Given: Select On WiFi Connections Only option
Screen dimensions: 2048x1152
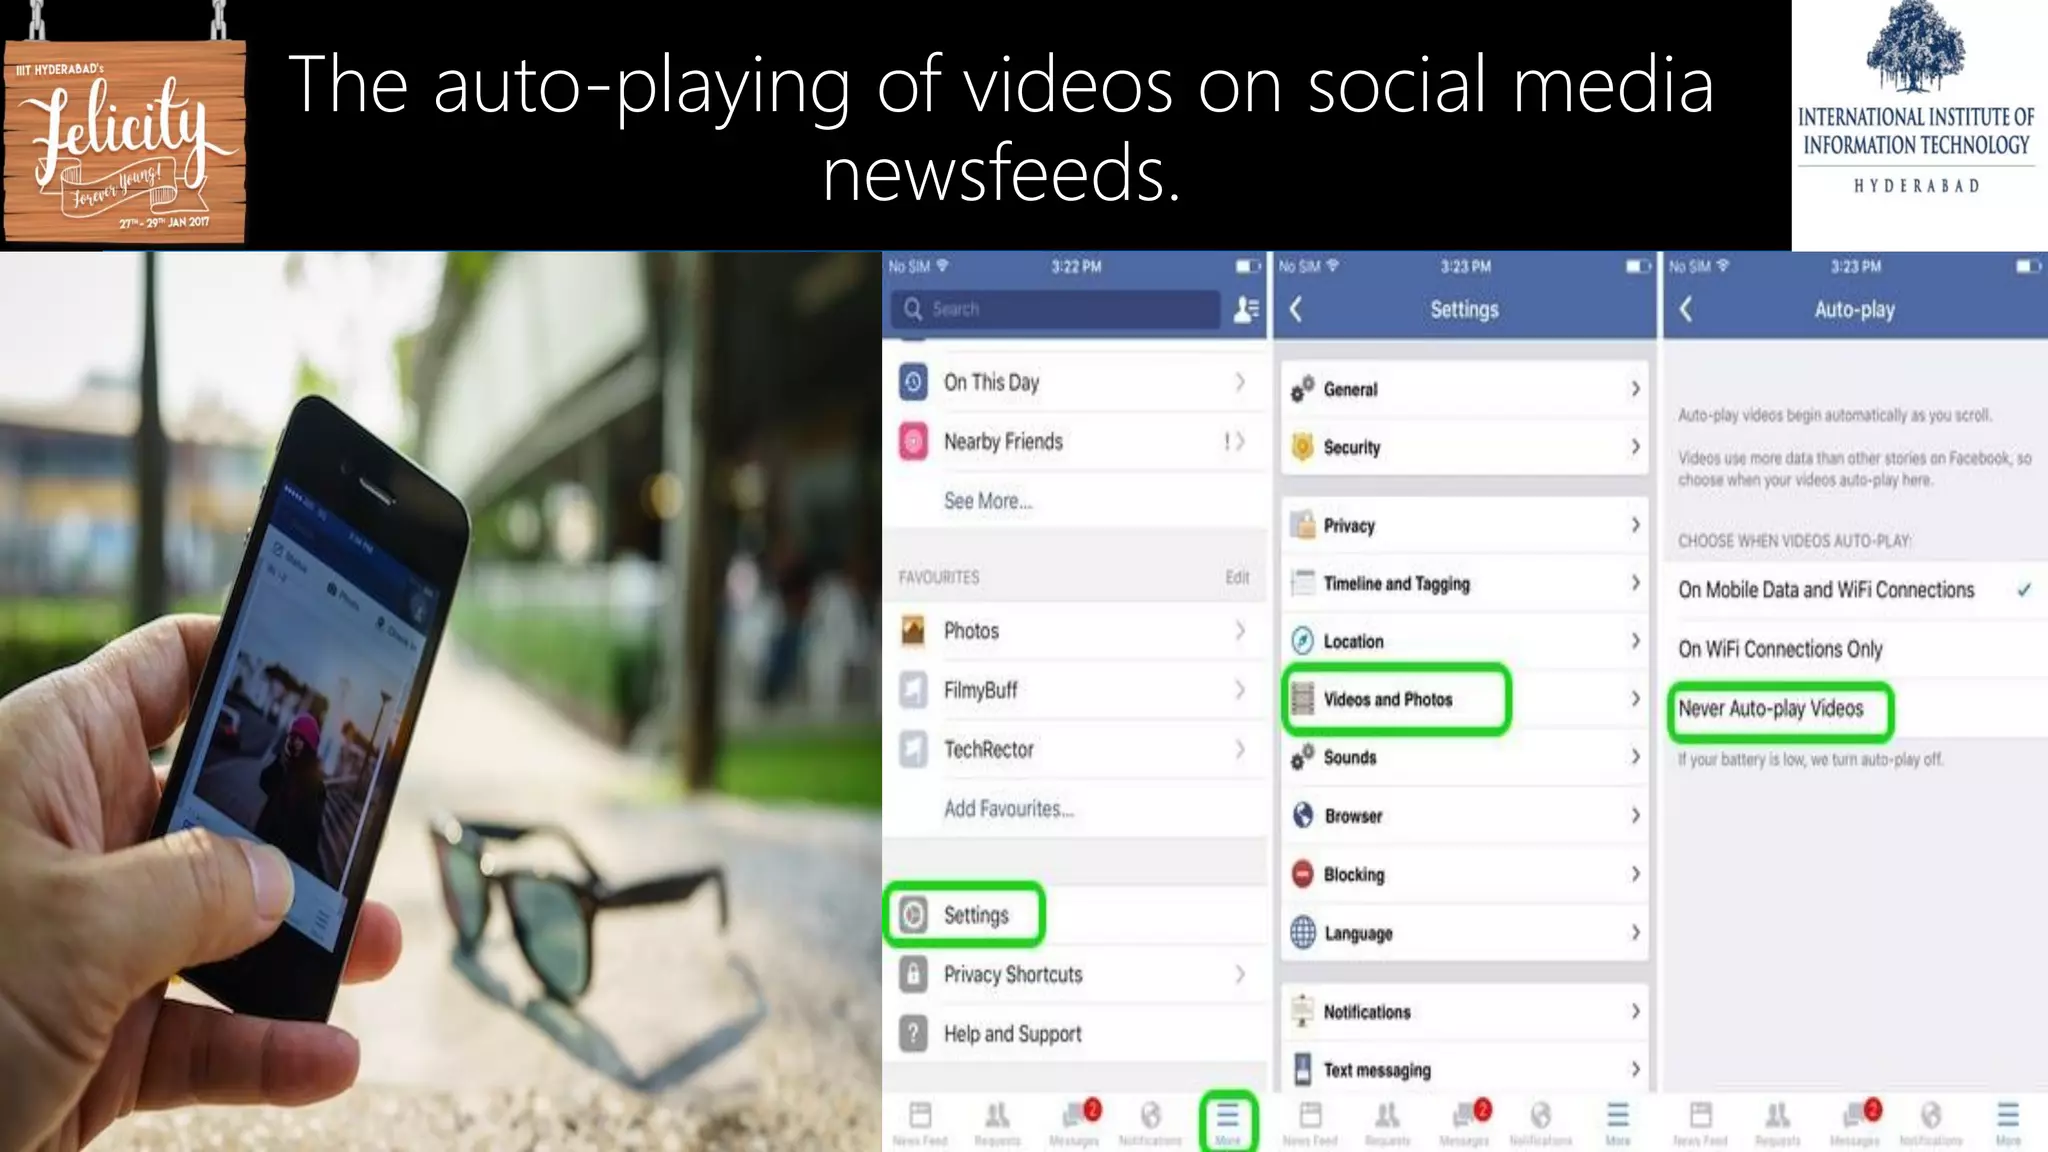Looking at the screenshot, I should [x=1855, y=649].
